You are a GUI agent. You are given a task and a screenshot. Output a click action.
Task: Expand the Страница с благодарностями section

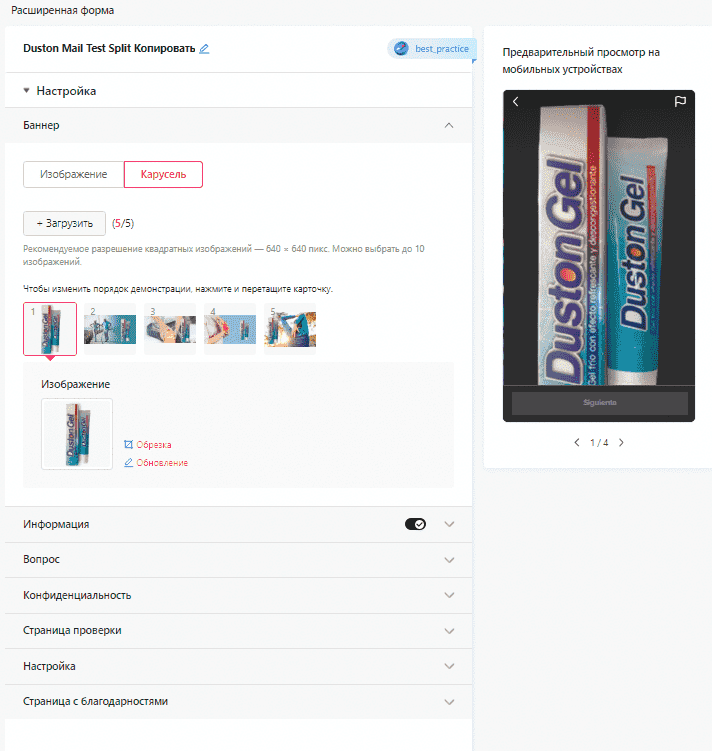[x=449, y=701]
